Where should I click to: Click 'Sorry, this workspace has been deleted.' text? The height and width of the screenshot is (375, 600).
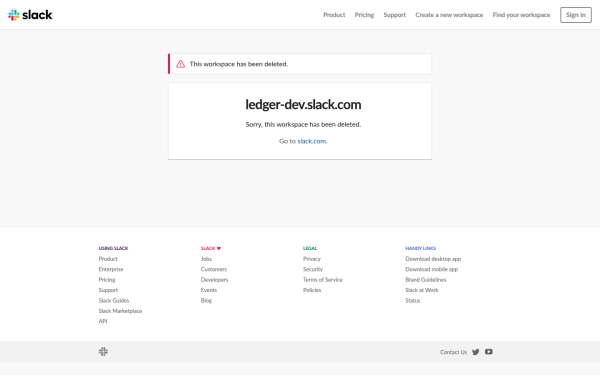303,124
